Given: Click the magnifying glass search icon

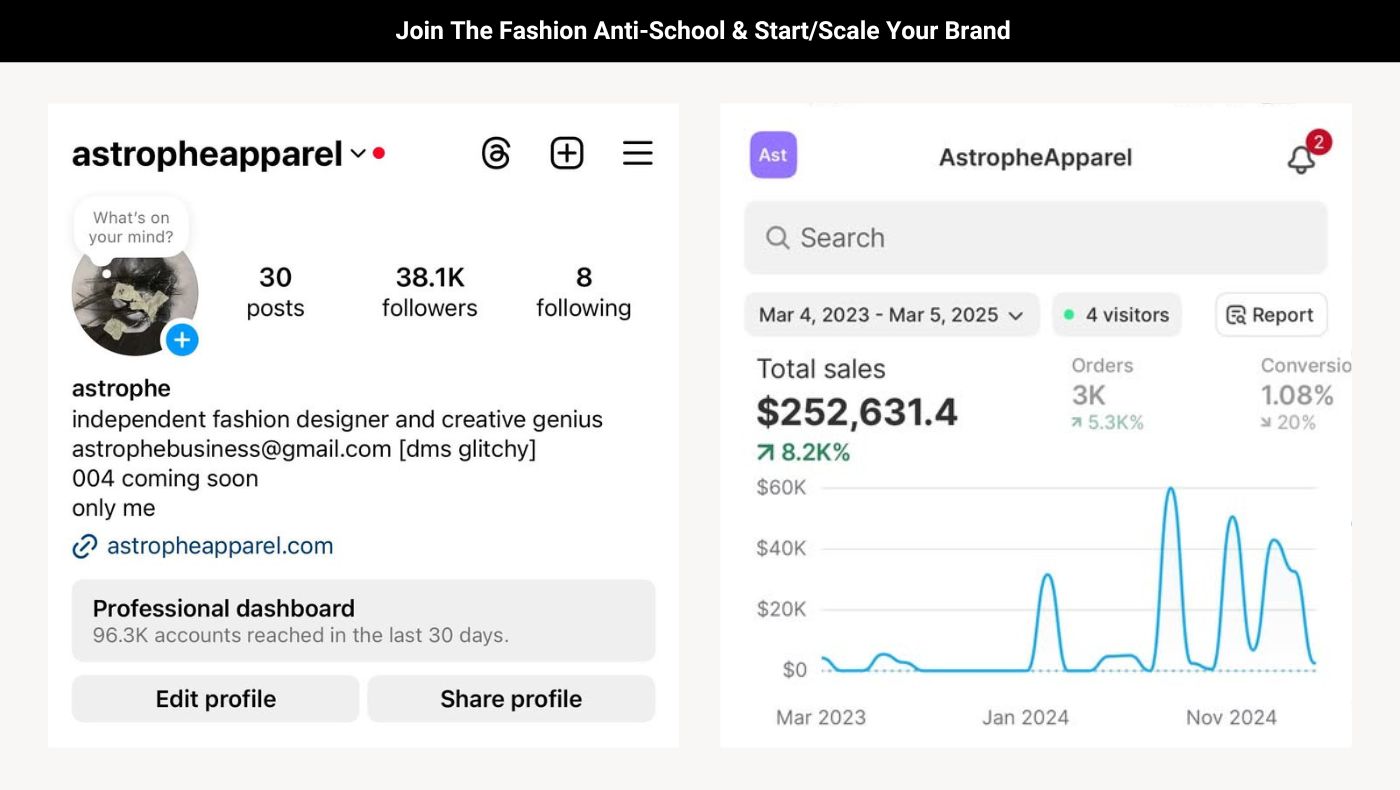Looking at the screenshot, I should (778, 238).
